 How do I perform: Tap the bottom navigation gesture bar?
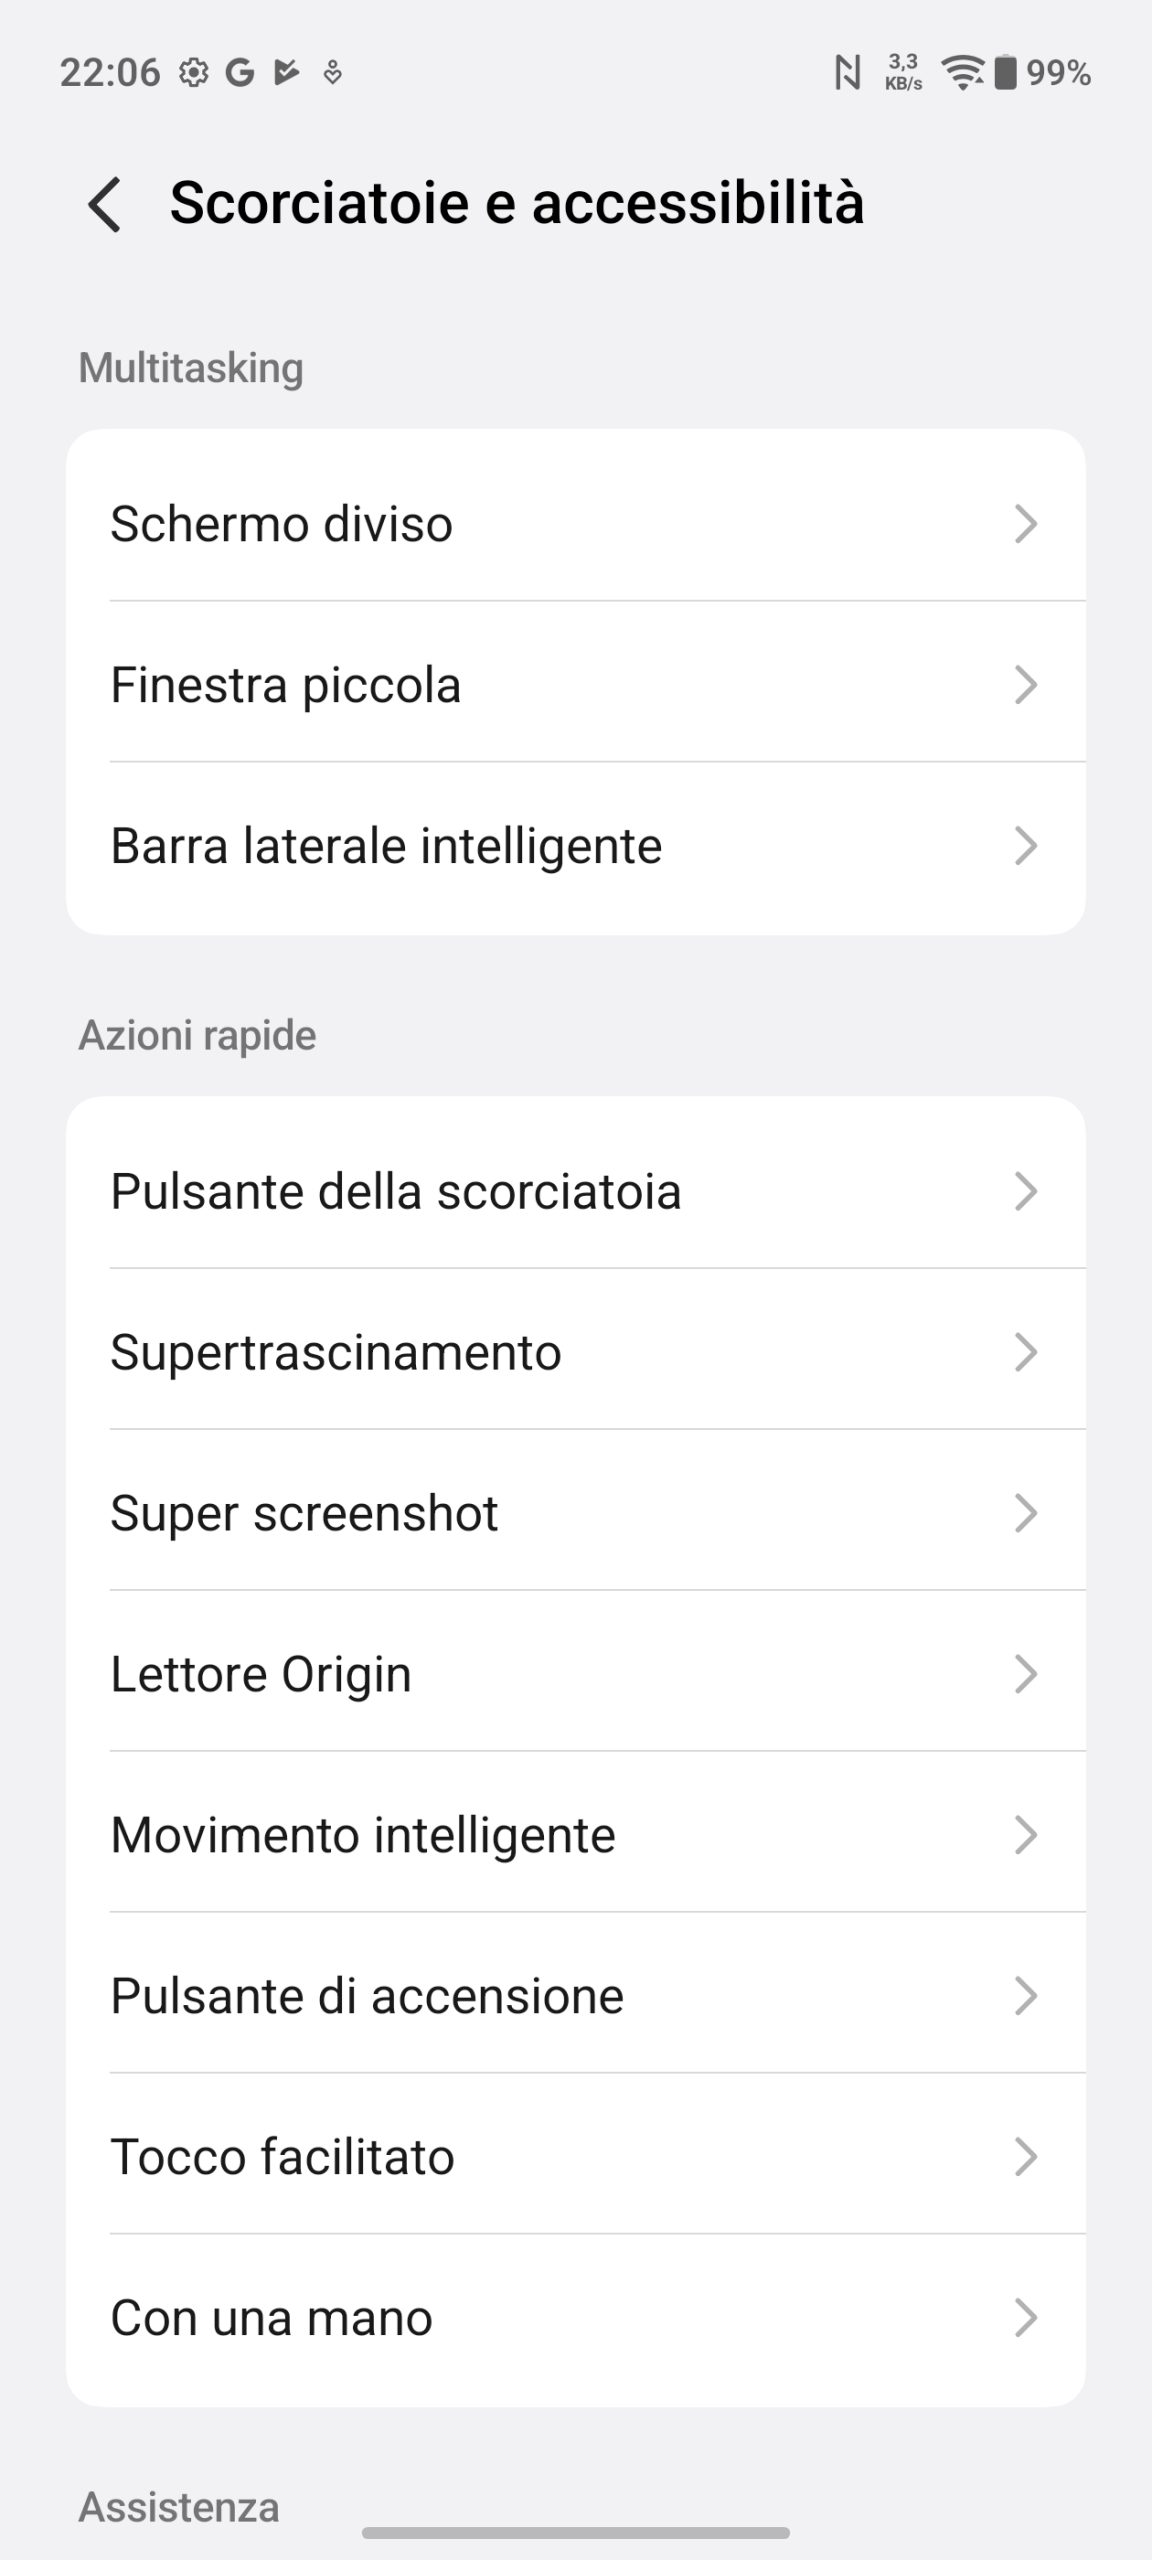coord(575,2532)
